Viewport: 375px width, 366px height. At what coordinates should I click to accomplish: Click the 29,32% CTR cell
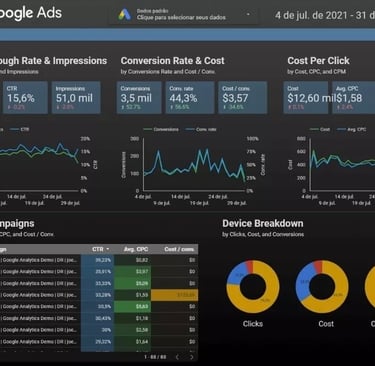pos(97,342)
